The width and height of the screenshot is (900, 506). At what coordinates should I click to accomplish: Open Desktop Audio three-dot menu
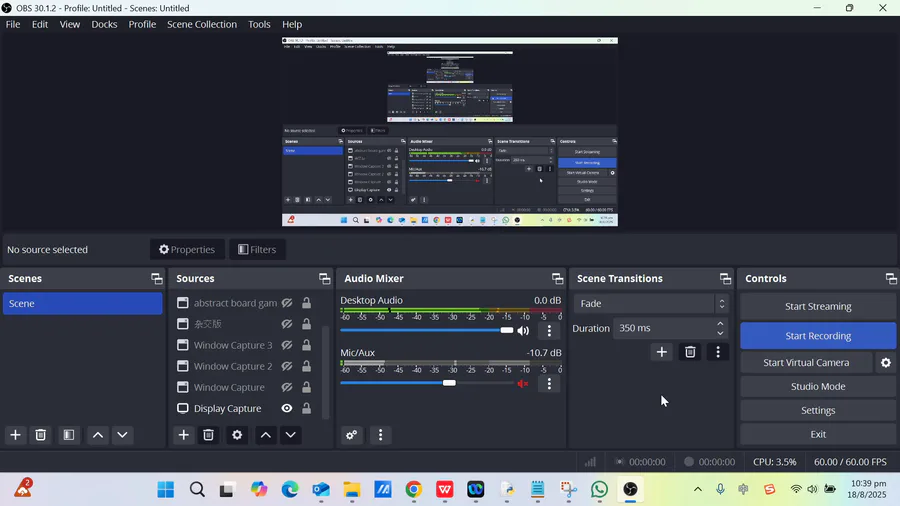pos(549,330)
